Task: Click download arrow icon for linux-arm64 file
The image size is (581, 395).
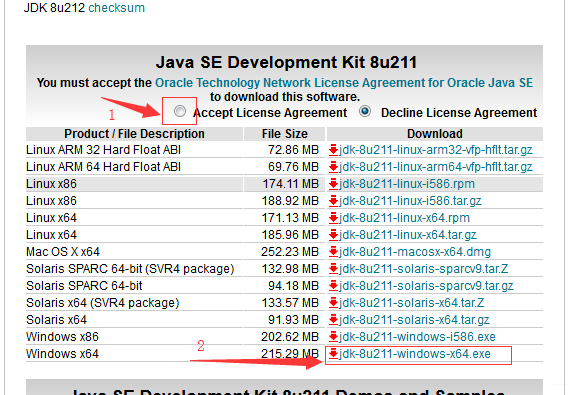Action: pos(333,167)
